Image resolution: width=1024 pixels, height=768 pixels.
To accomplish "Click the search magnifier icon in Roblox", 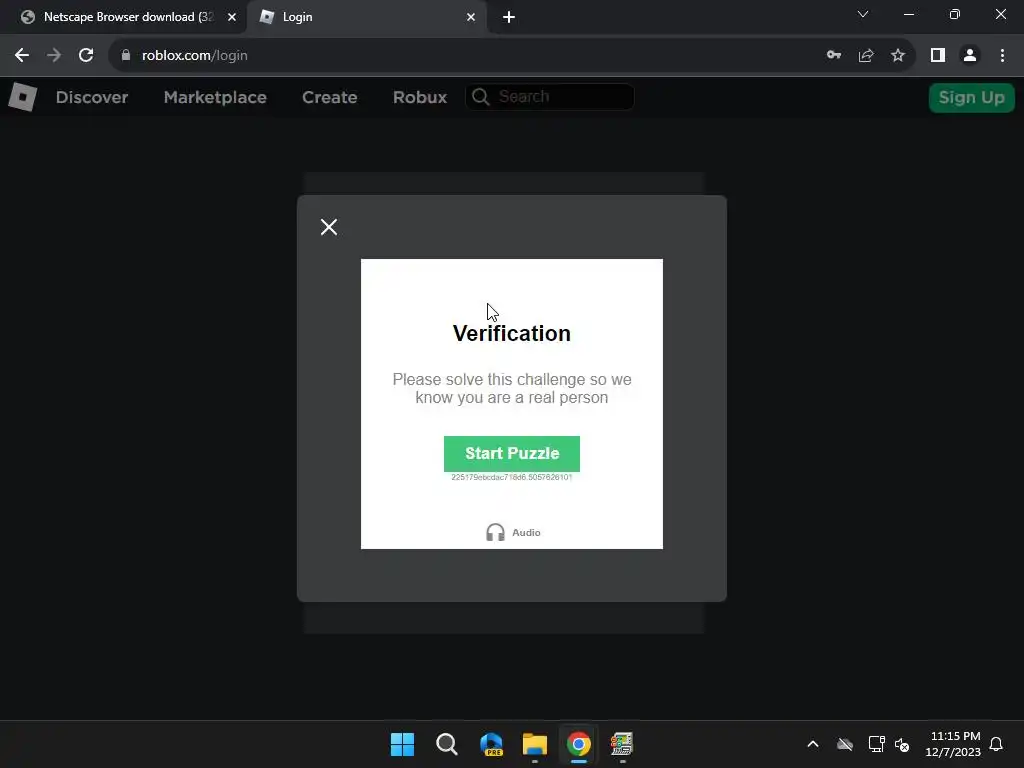I will (481, 97).
